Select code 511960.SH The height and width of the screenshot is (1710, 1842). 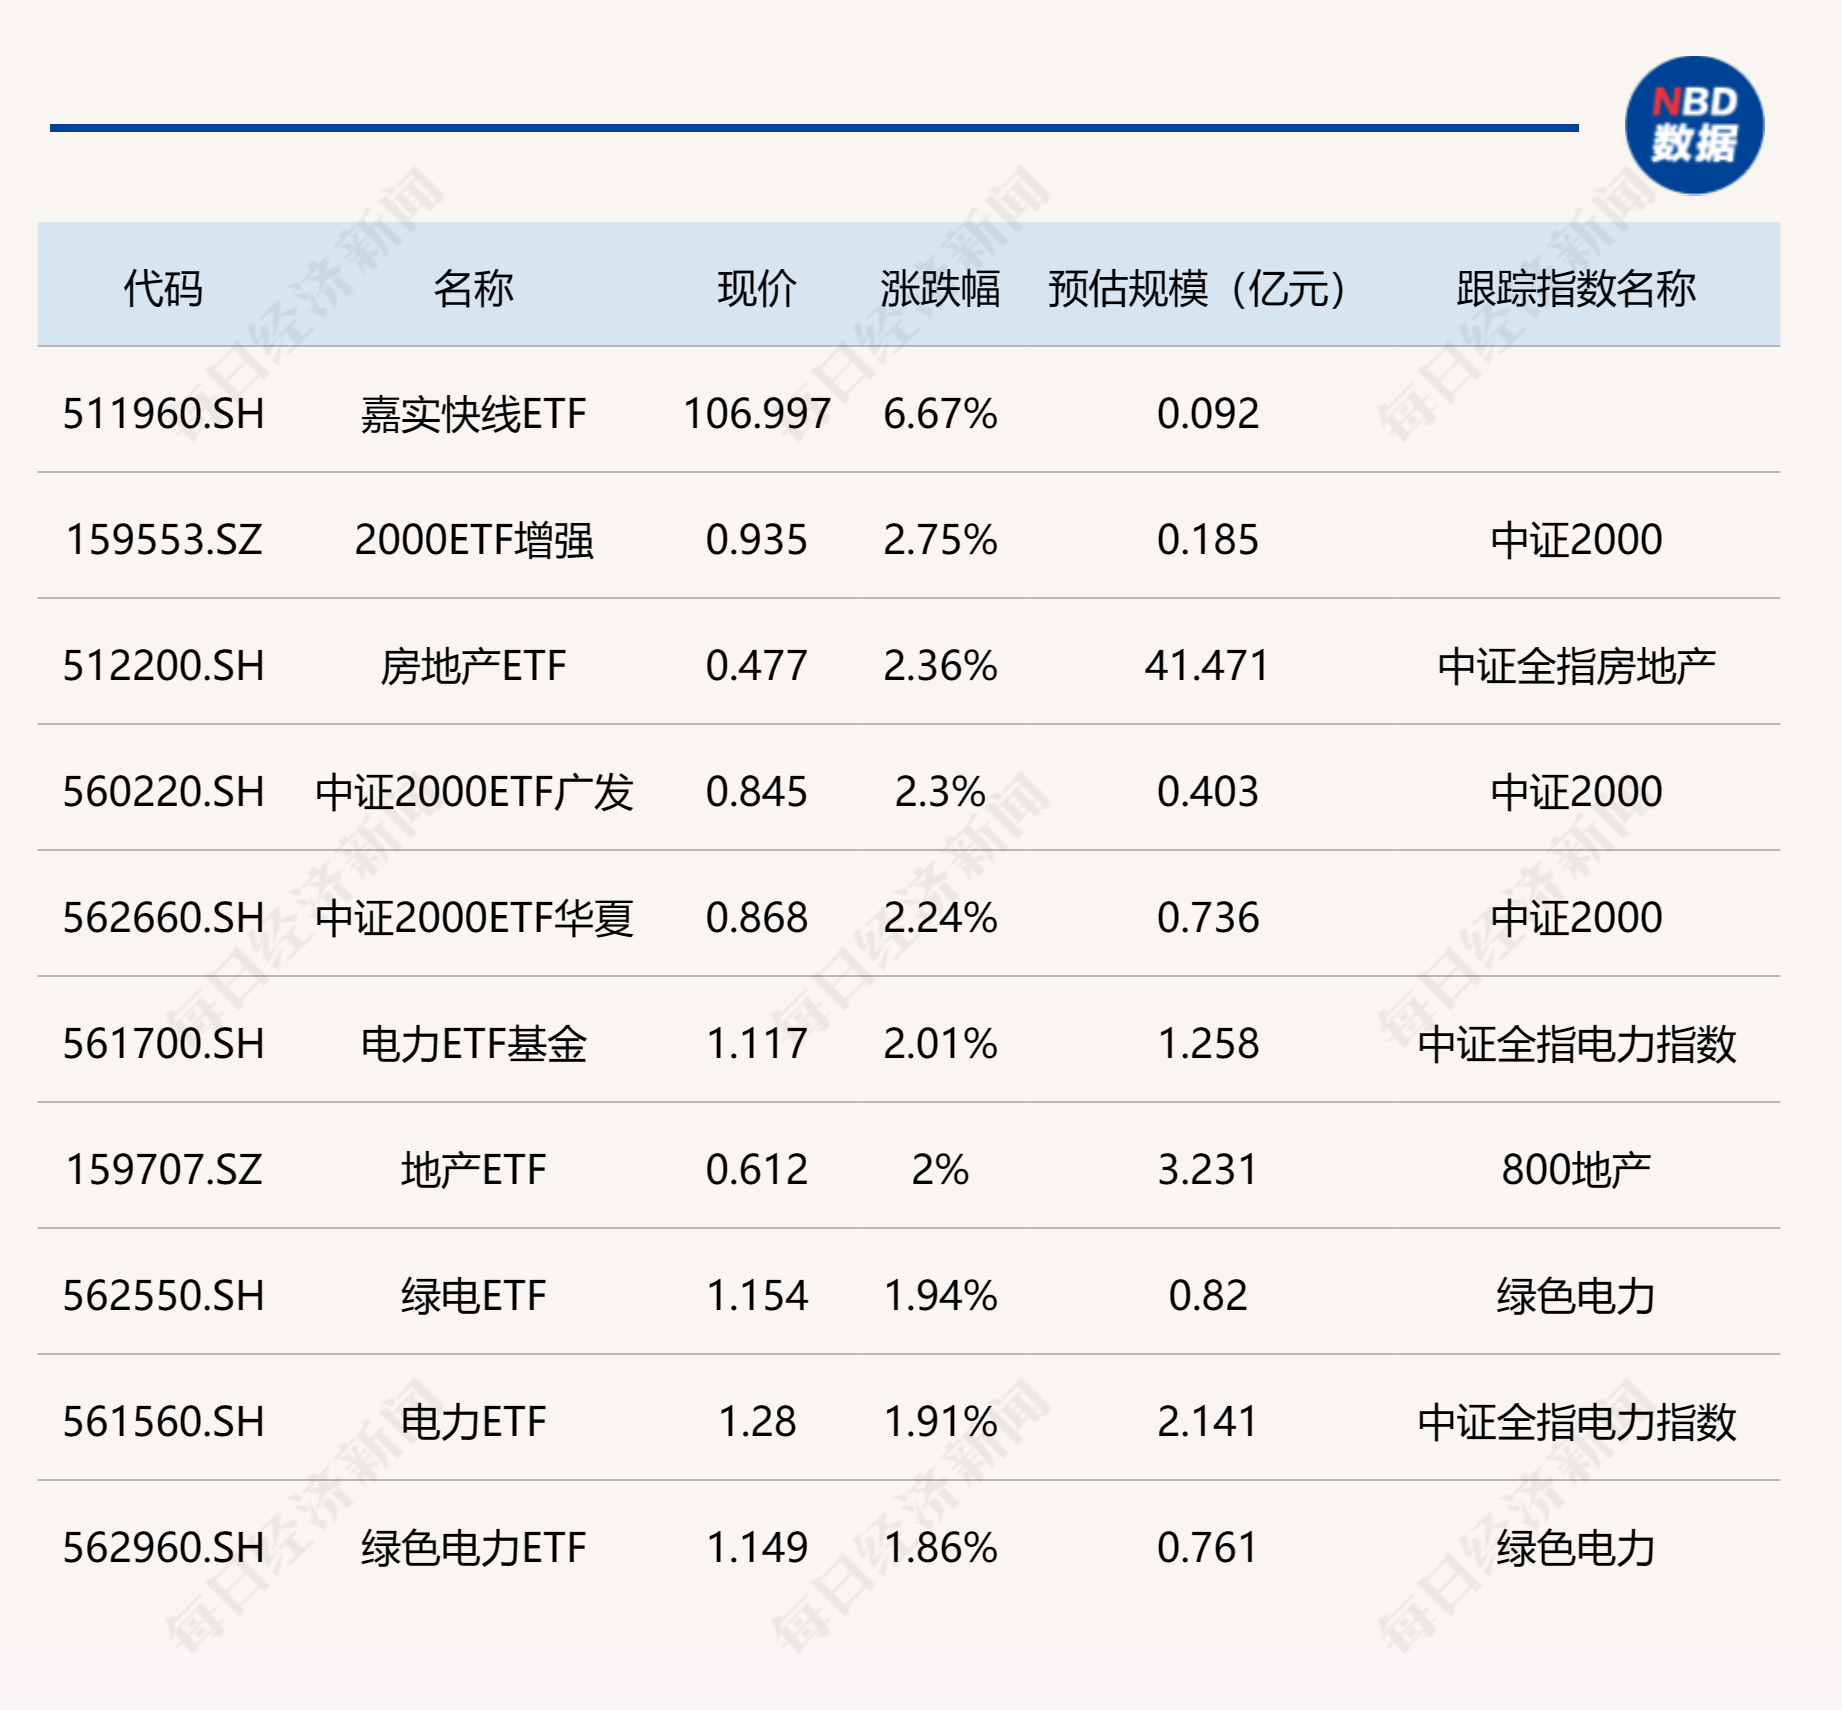pyautogui.click(x=163, y=414)
